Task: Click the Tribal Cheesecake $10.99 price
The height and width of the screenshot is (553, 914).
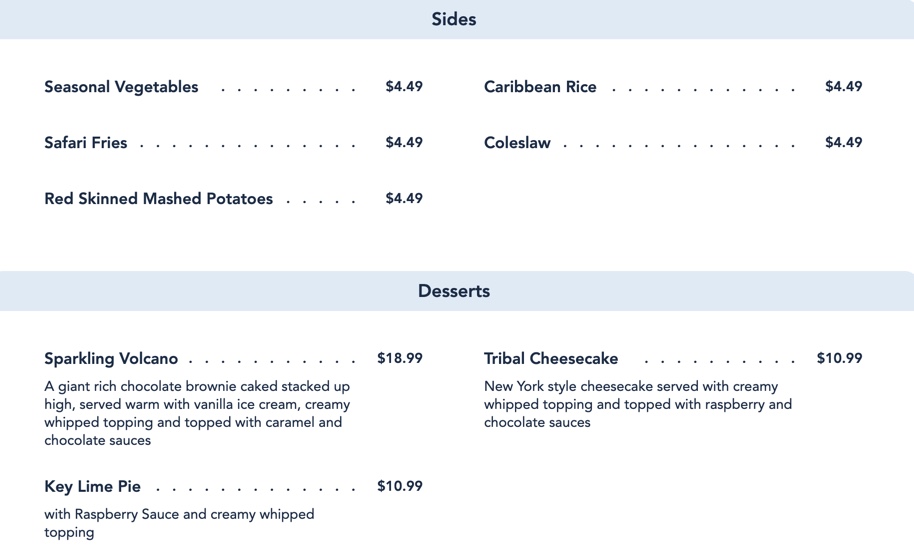Action: coord(839,359)
